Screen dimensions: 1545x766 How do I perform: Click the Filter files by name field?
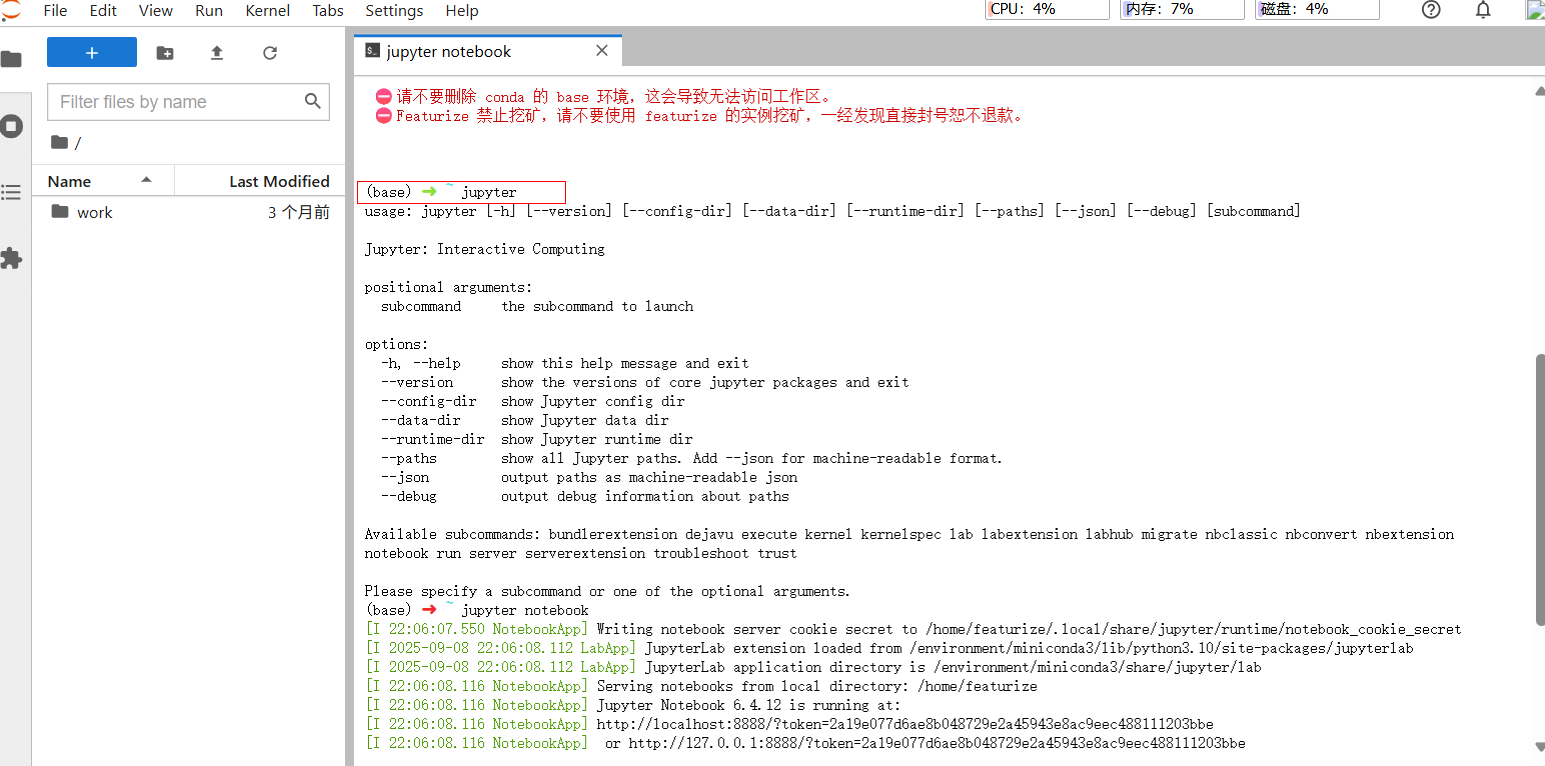[x=188, y=102]
